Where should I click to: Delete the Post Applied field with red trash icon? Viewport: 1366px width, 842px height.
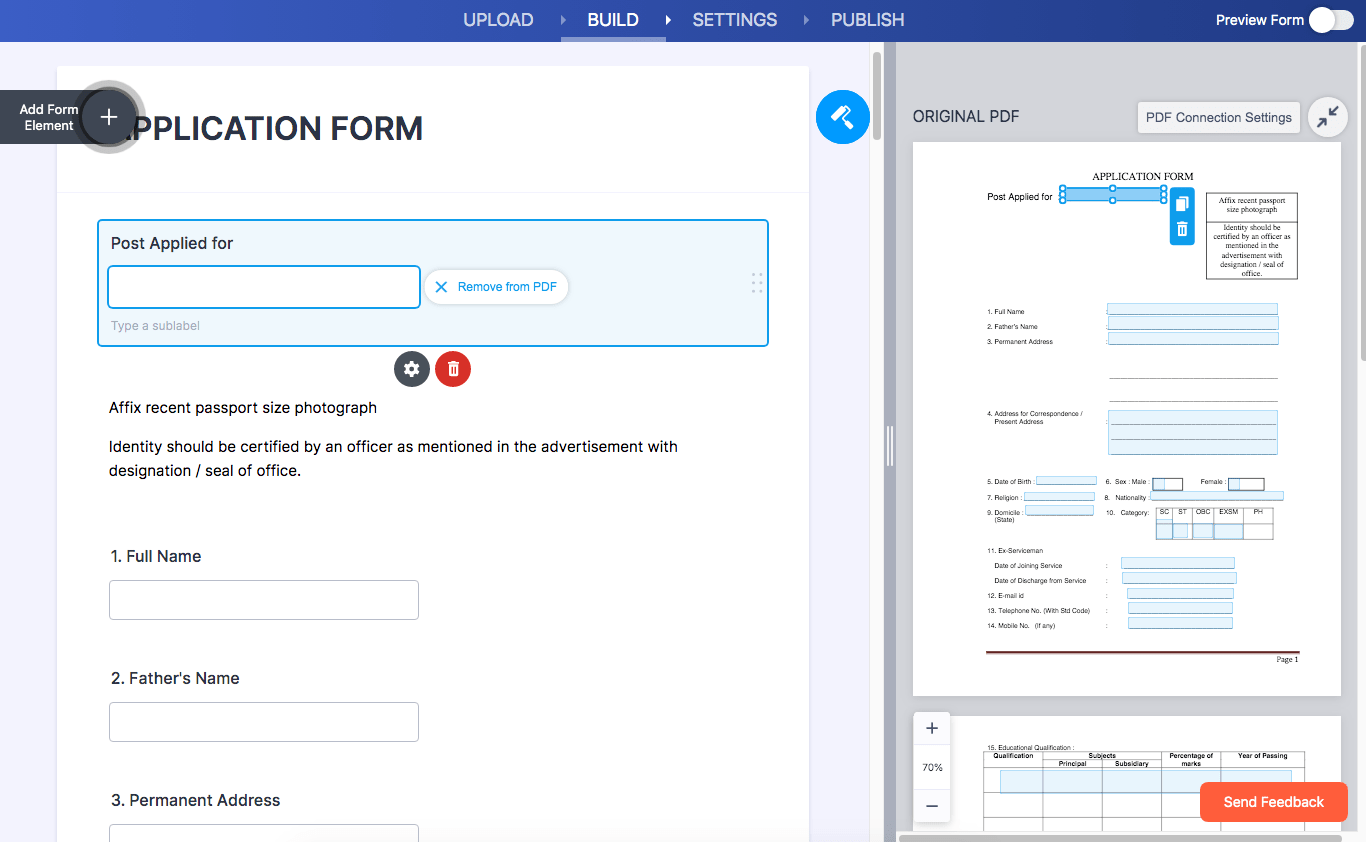[x=452, y=369]
